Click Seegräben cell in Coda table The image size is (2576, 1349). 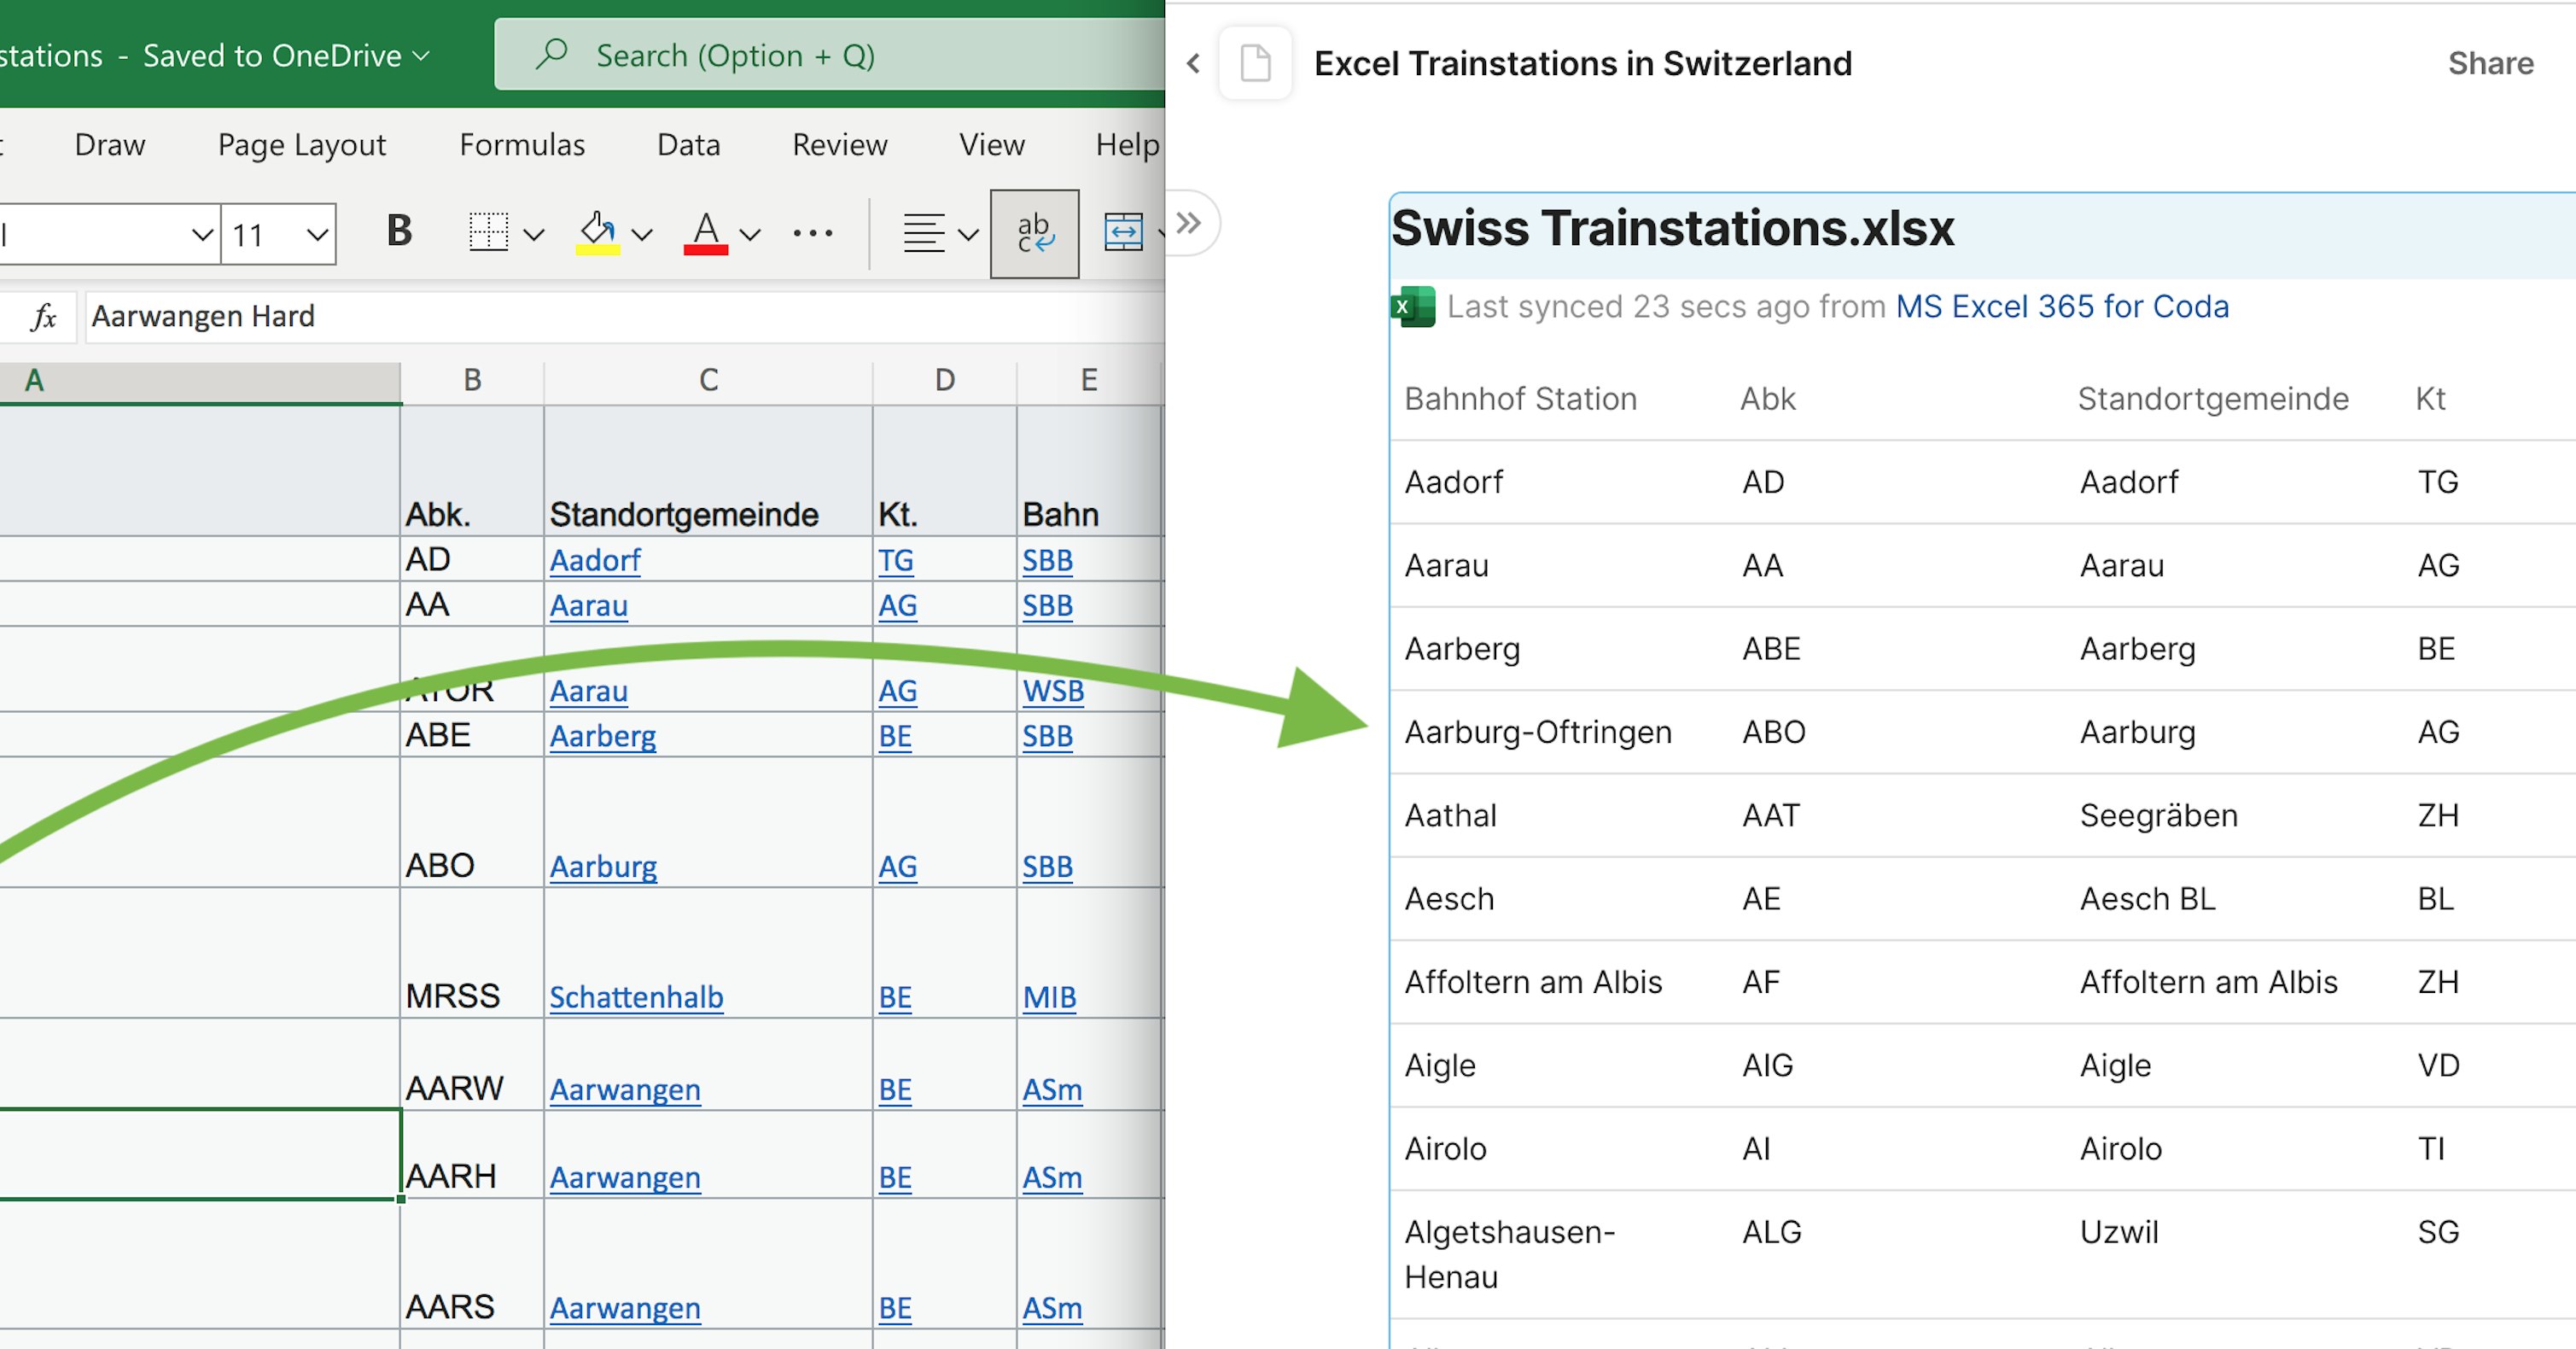pos(2158,816)
